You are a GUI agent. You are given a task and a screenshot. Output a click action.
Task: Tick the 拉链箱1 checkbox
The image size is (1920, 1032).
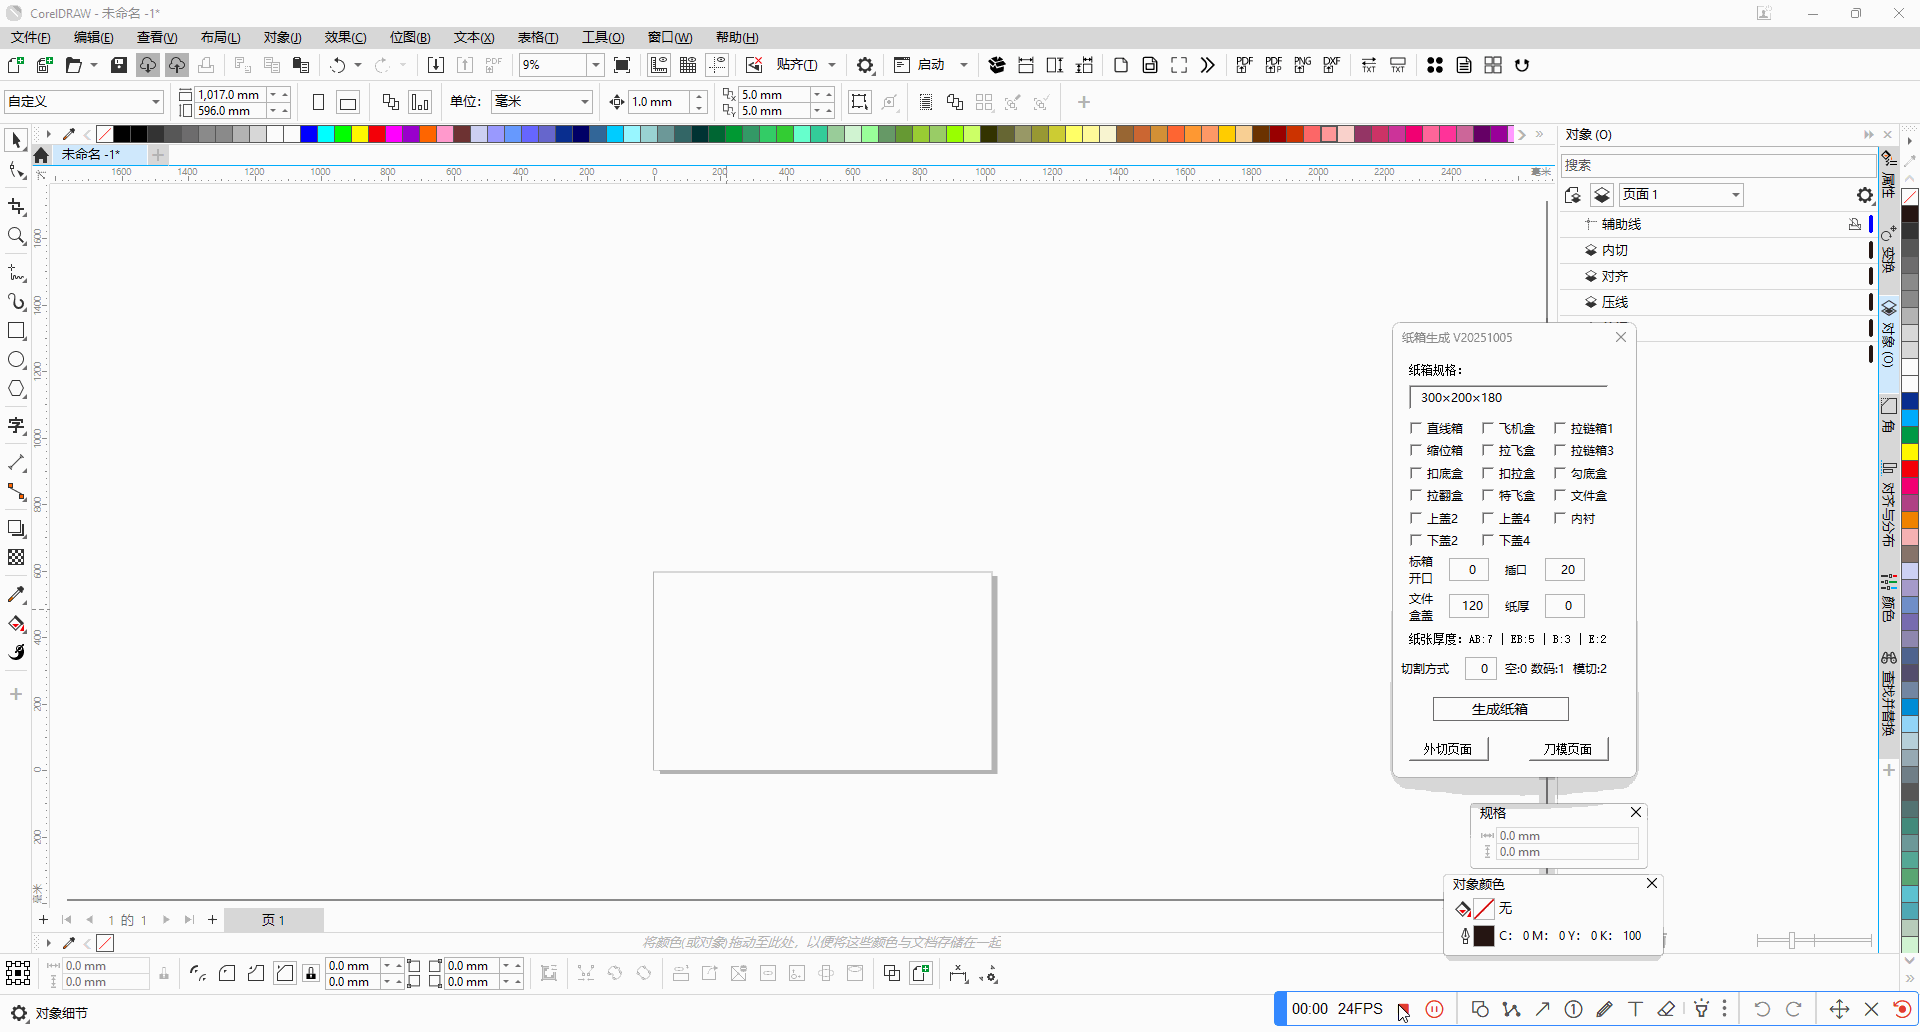click(1560, 428)
